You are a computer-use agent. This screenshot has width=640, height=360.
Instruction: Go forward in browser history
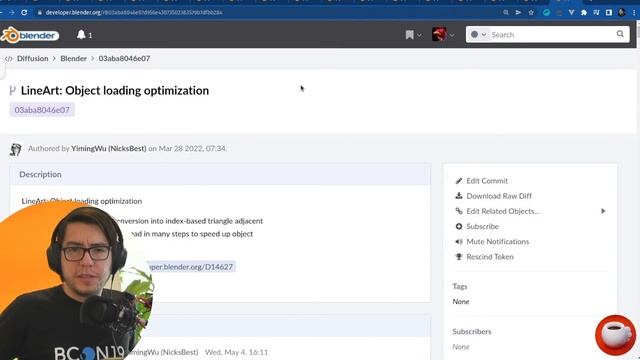point(11,13)
